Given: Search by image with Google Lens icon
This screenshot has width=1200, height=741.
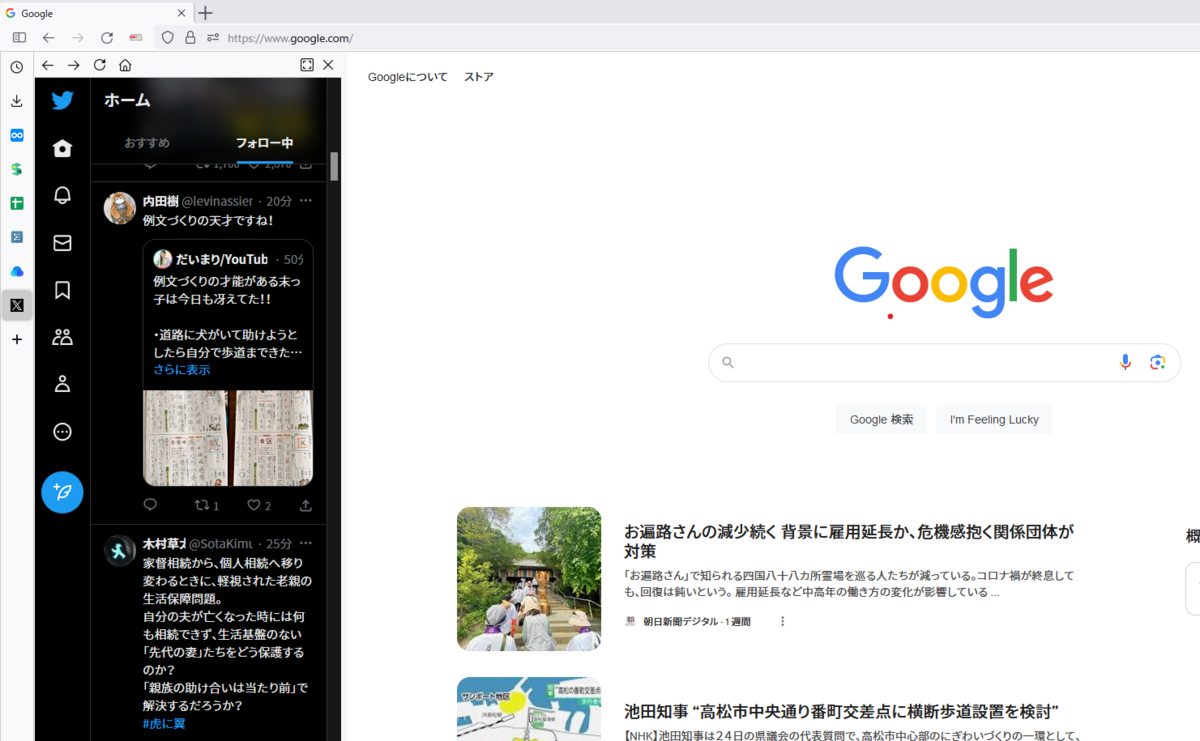Looking at the screenshot, I should click(1158, 362).
